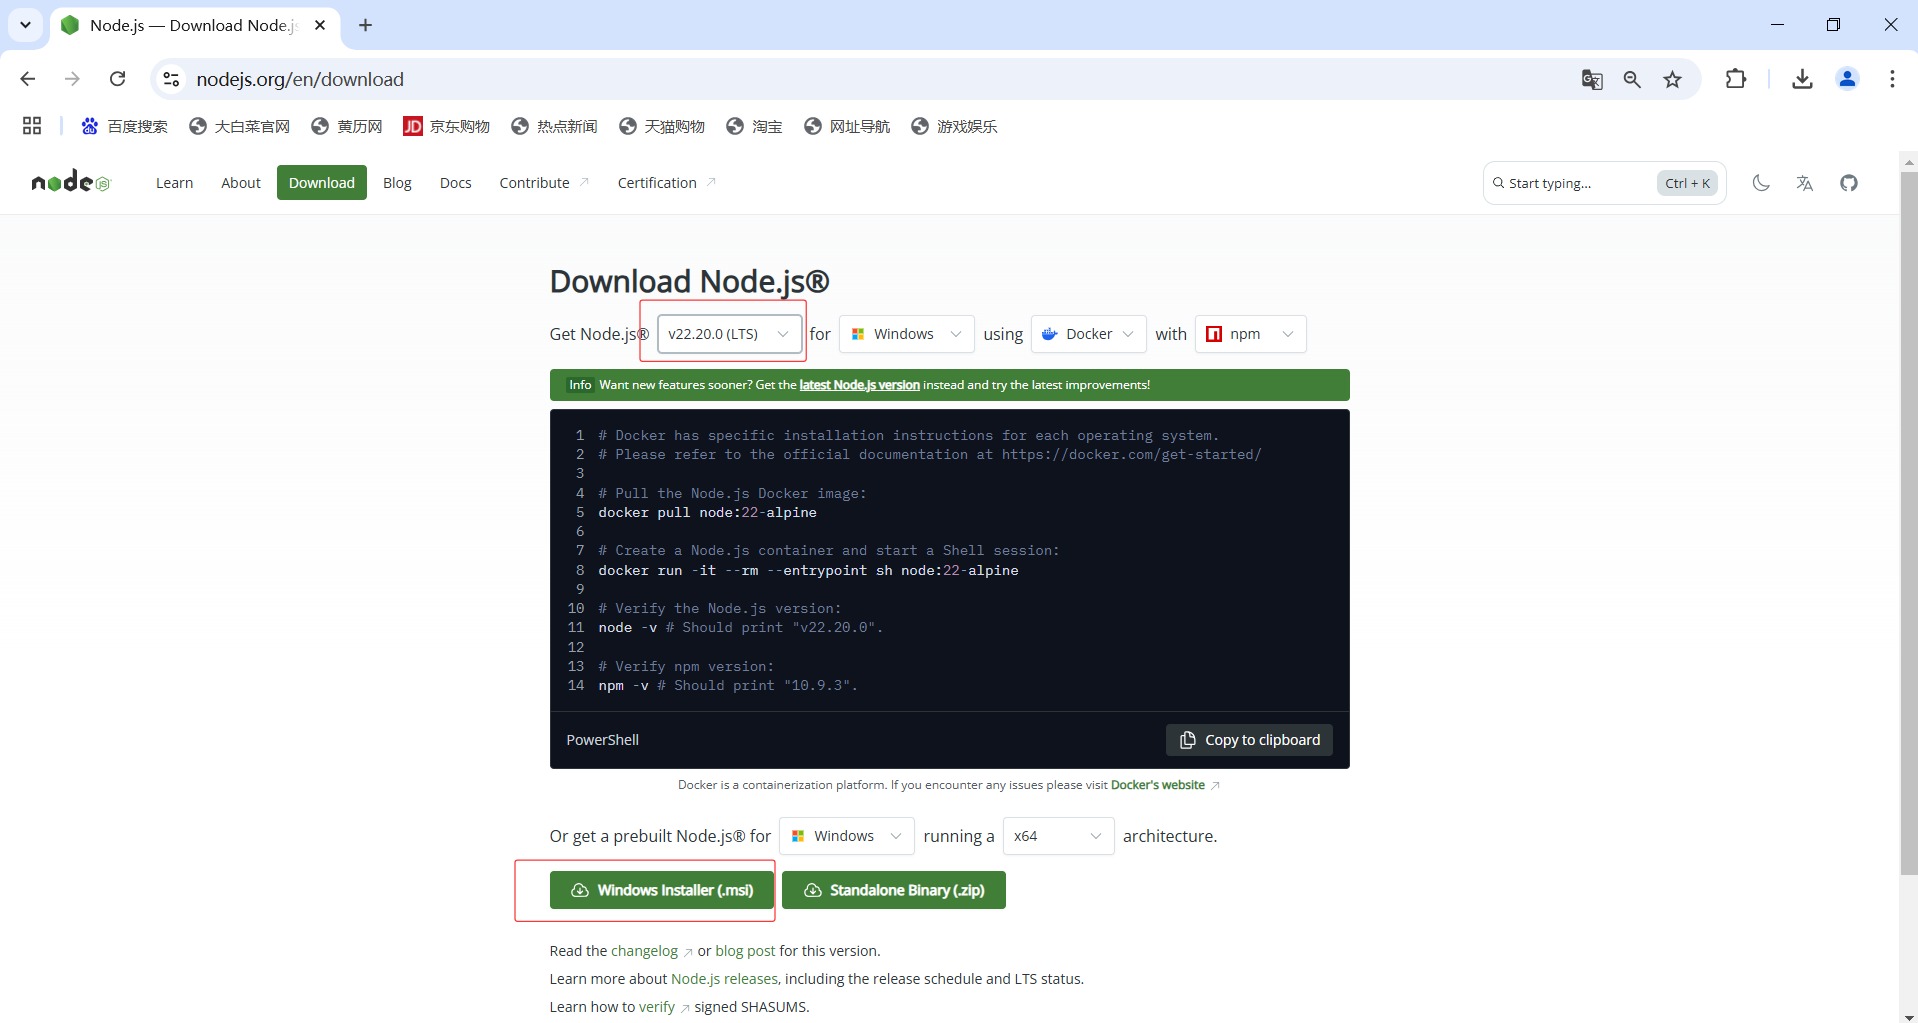Select the Download nav item
Screen dimensions: 1918x1023
click(322, 183)
